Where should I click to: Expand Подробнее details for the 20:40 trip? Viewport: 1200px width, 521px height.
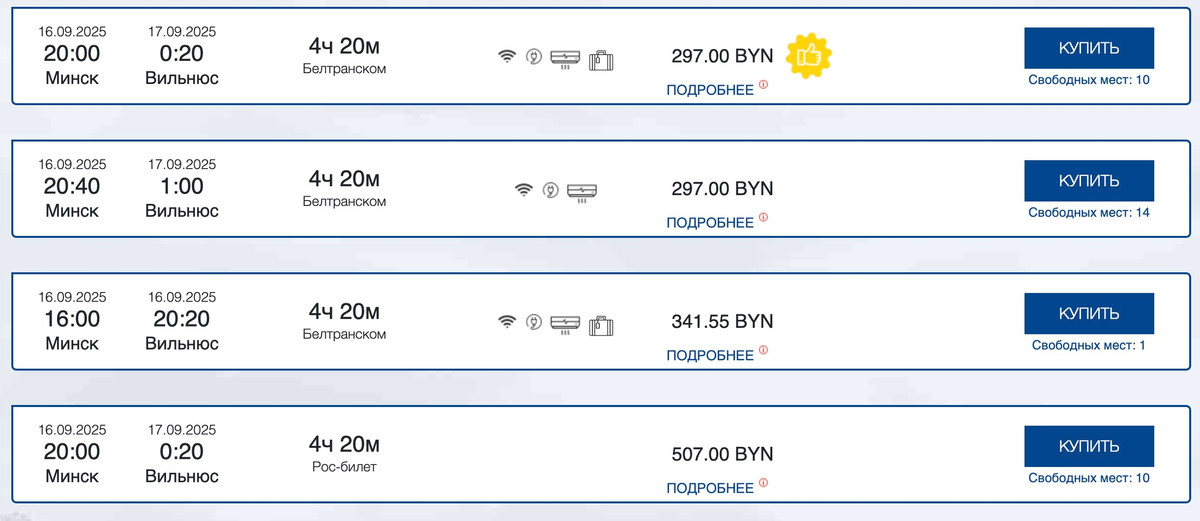coord(710,223)
